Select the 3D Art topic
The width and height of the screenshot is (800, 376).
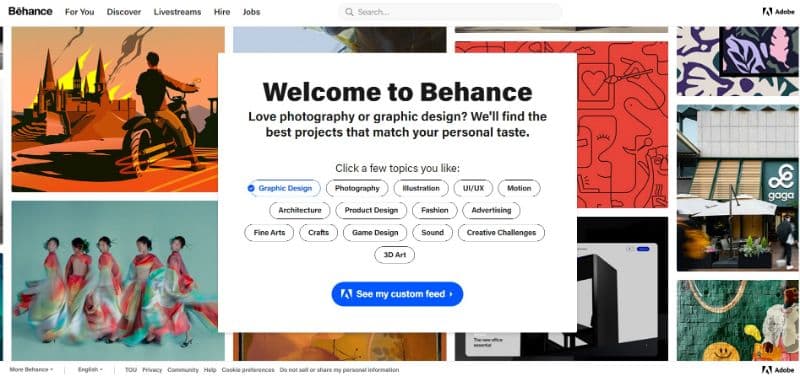click(394, 255)
